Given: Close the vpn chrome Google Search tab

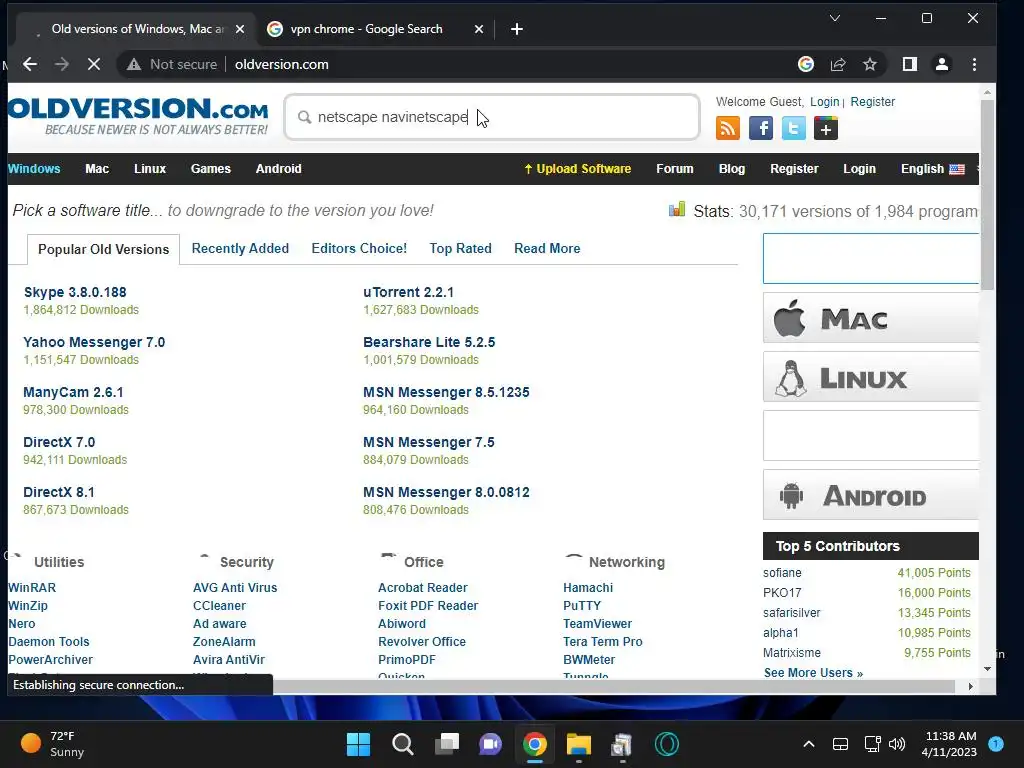Looking at the screenshot, I should [x=479, y=29].
